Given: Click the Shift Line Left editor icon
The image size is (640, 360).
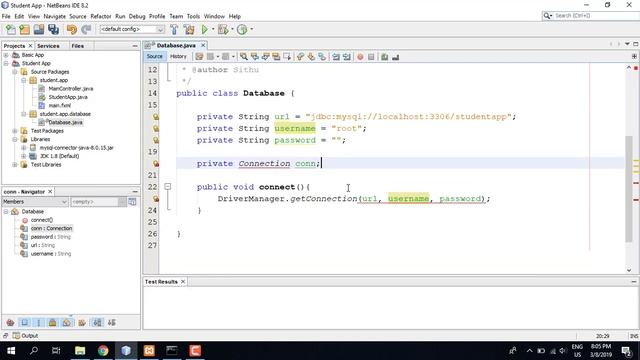Looking at the screenshot, I should [x=336, y=57].
